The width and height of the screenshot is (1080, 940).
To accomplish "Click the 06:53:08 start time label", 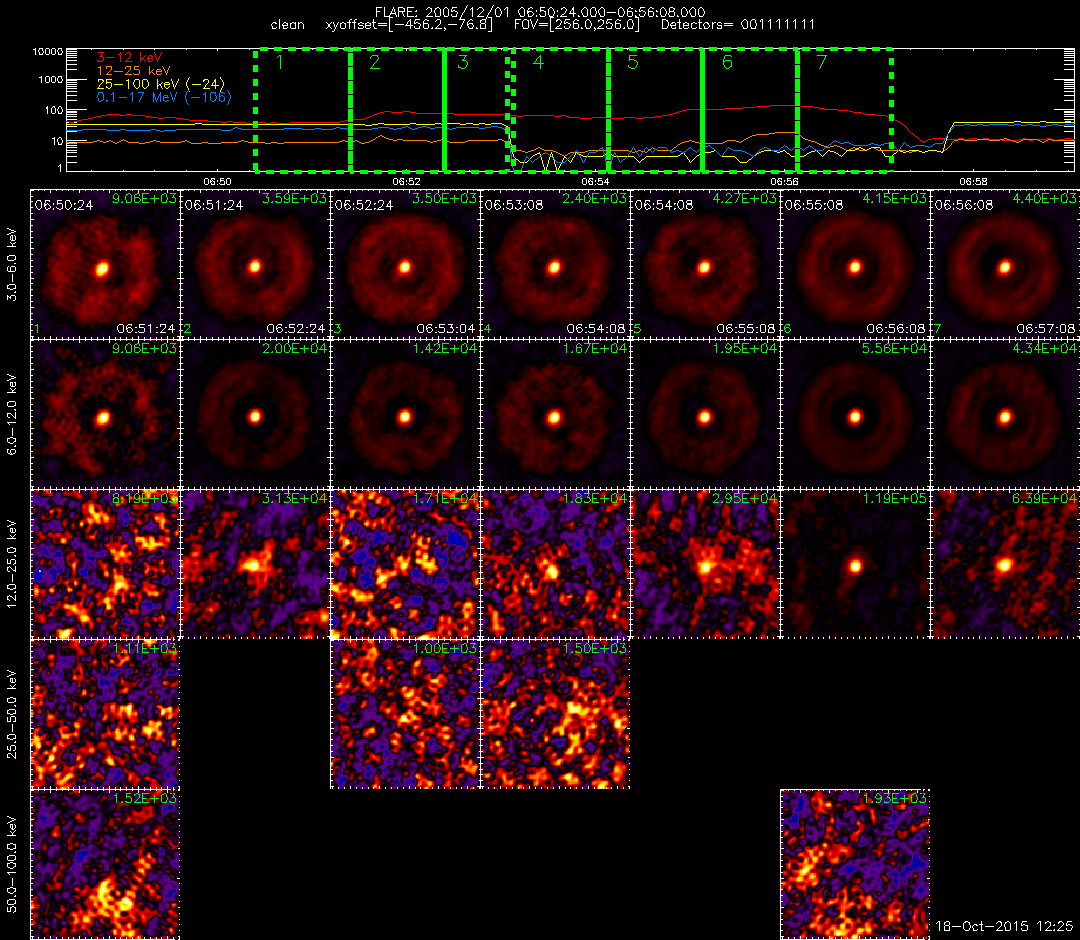I will click(x=514, y=205).
